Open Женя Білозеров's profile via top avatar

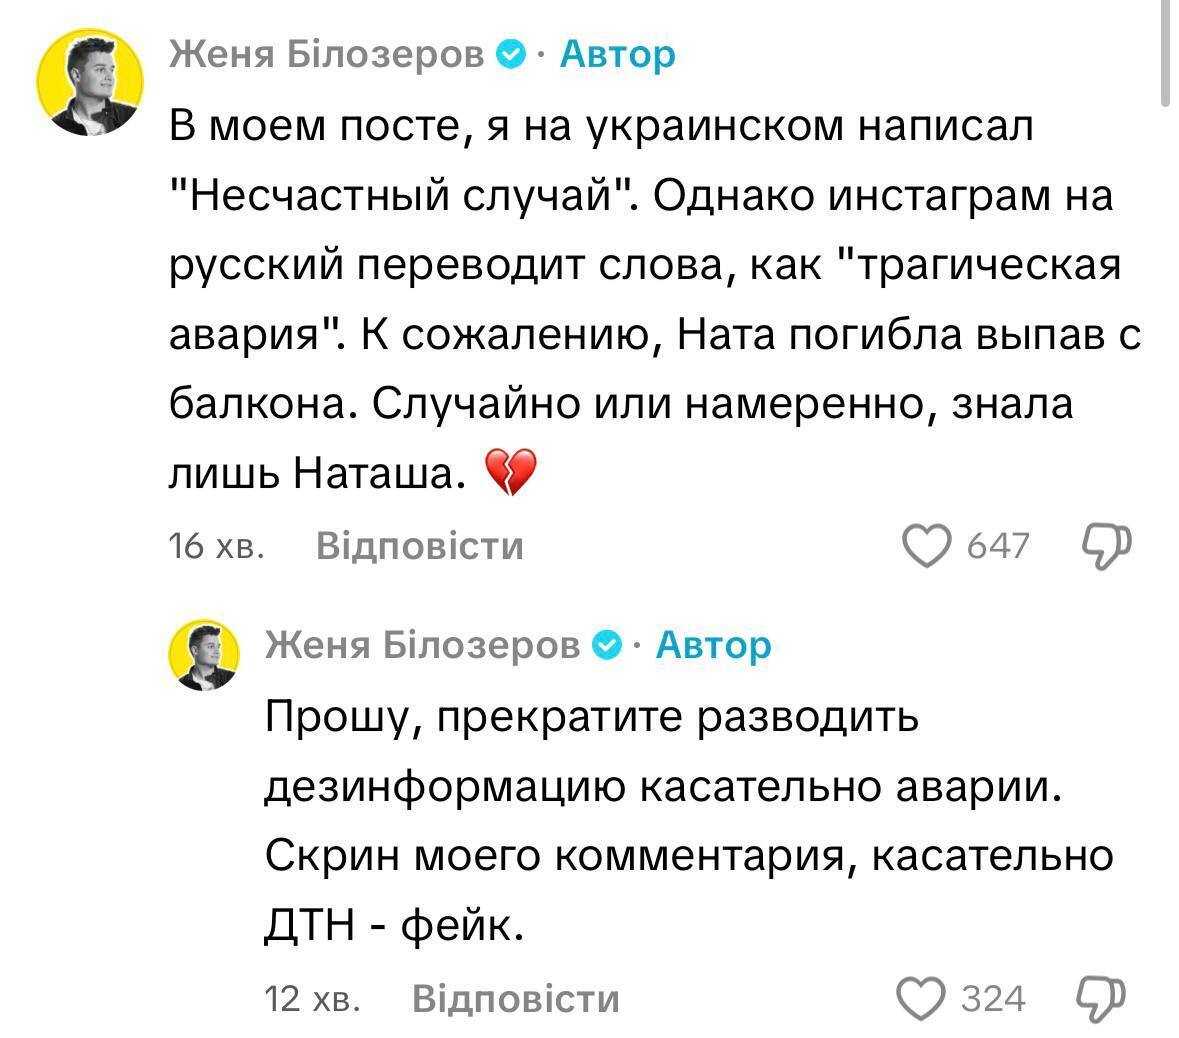coord(90,75)
